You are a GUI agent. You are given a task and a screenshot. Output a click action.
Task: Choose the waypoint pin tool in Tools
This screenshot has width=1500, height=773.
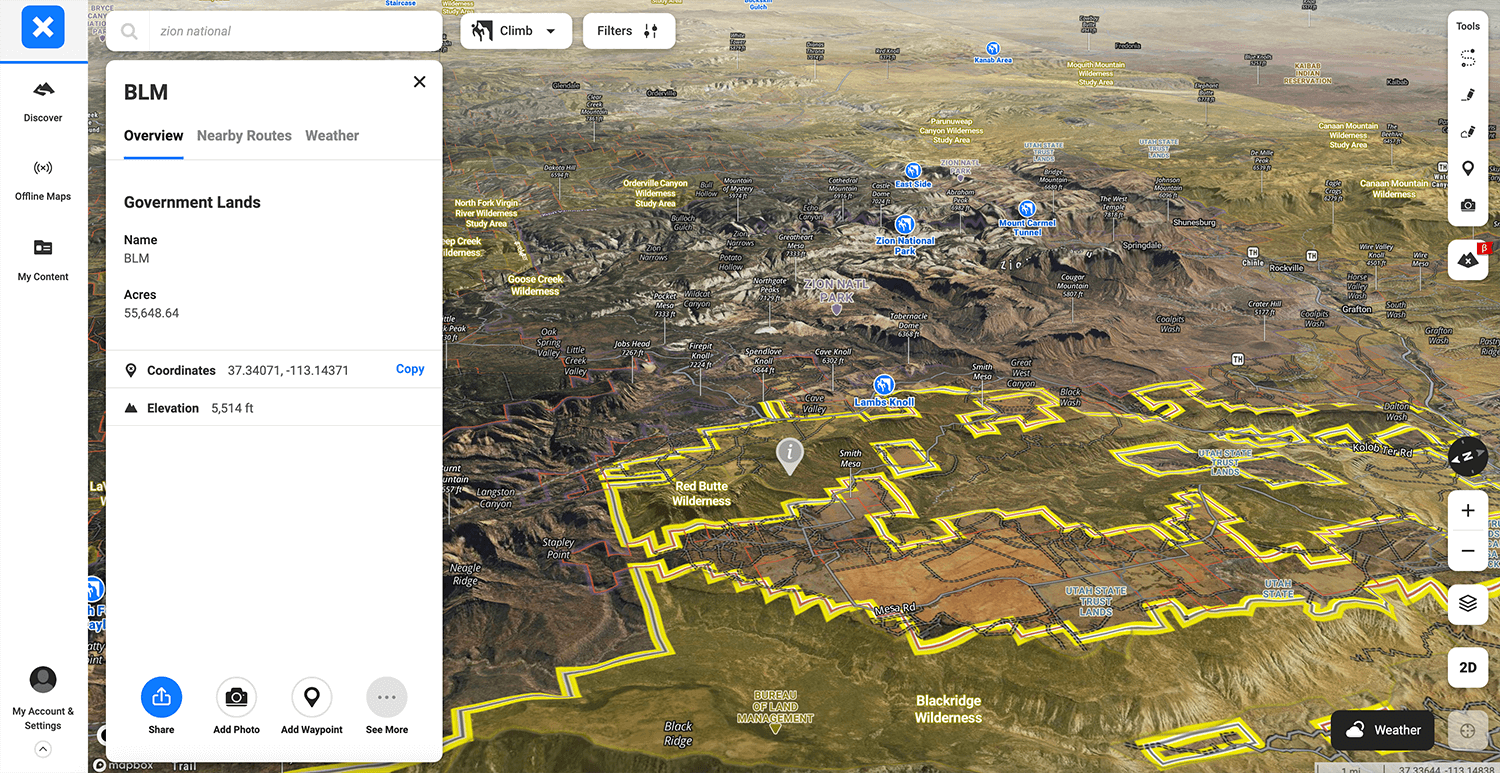click(x=1467, y=168)
